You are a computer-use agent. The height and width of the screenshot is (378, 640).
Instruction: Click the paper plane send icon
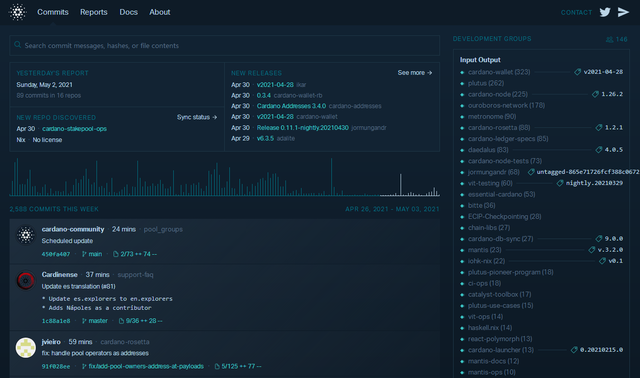(623, 12)
